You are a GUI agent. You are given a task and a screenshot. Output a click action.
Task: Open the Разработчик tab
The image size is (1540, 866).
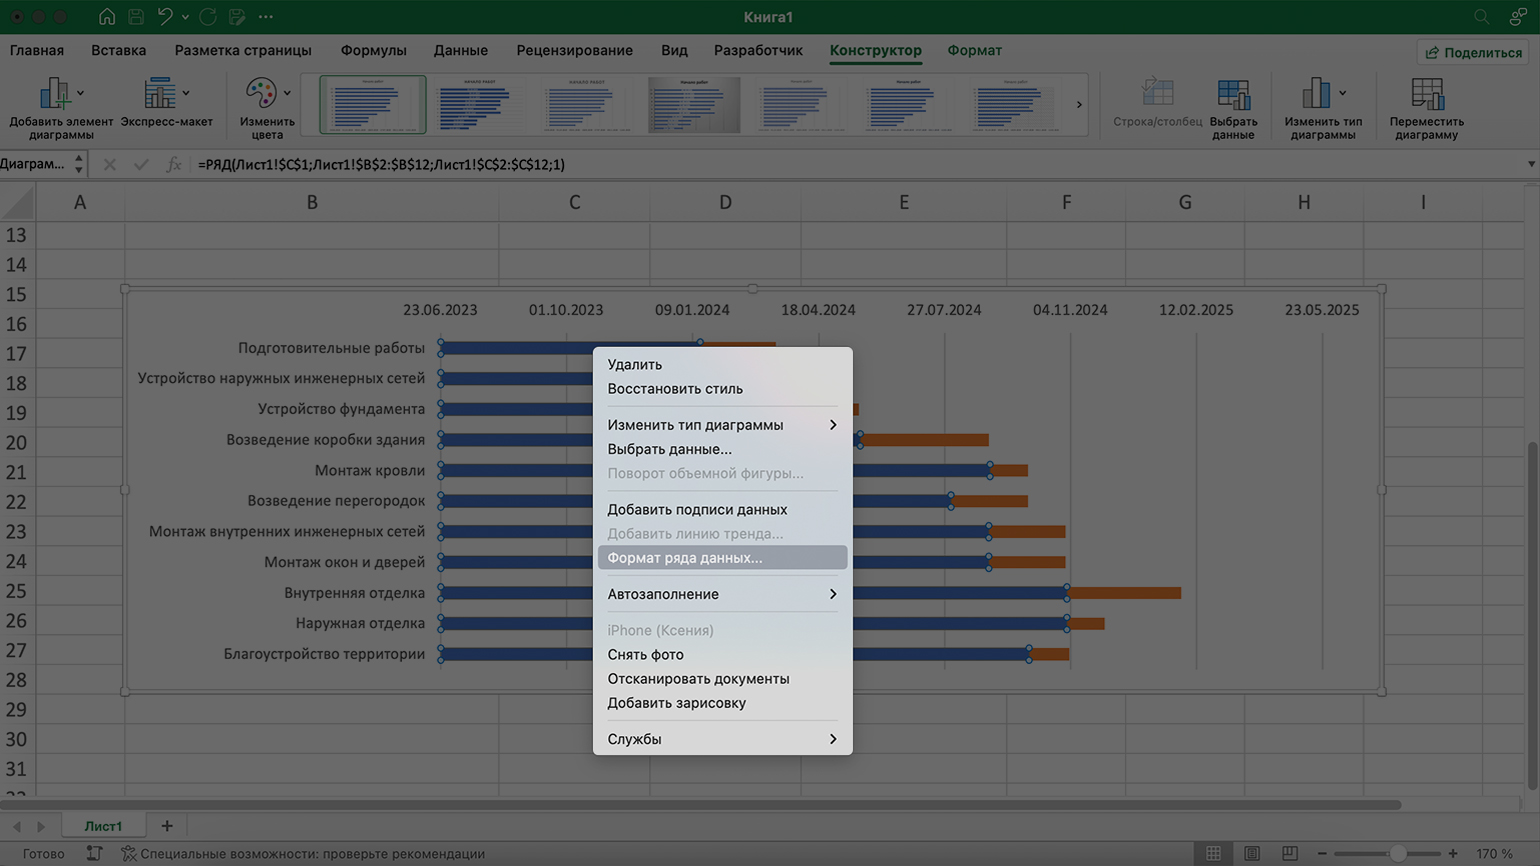coord(758,50)
